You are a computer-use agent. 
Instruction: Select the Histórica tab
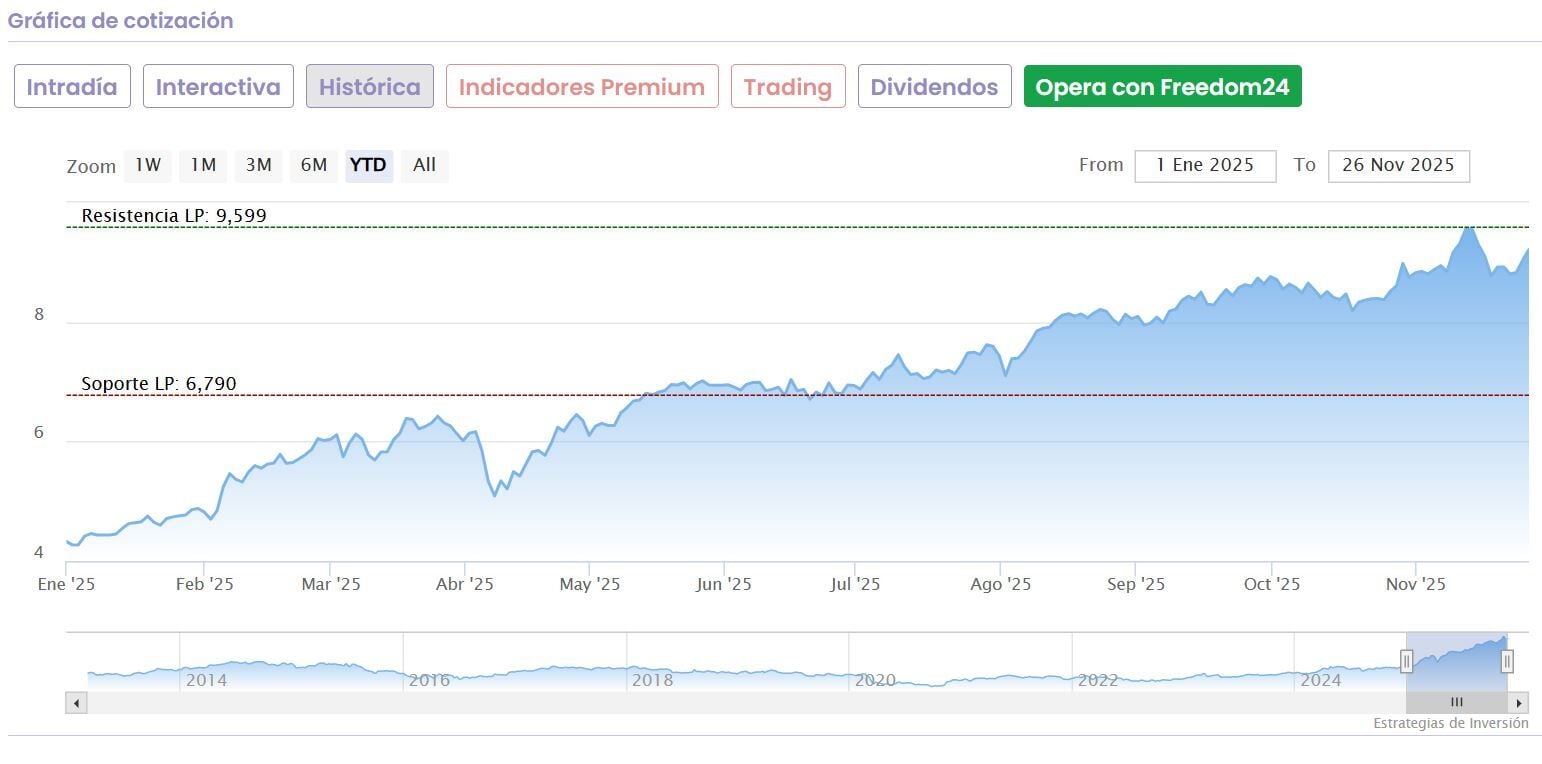(x=370, y=87)
